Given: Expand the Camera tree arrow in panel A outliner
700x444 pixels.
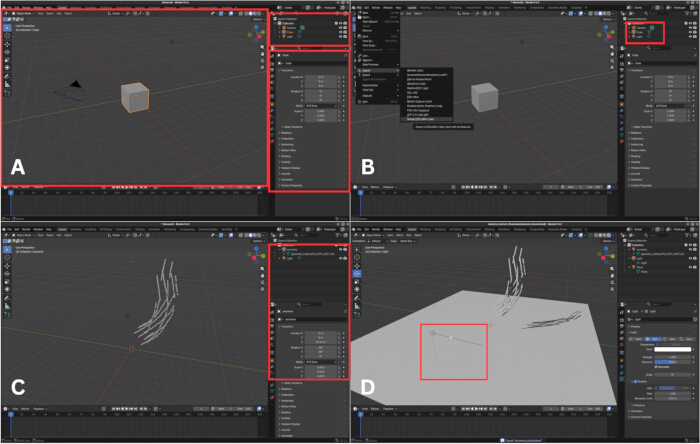Looking at the screenshot, I should point(279,28).
